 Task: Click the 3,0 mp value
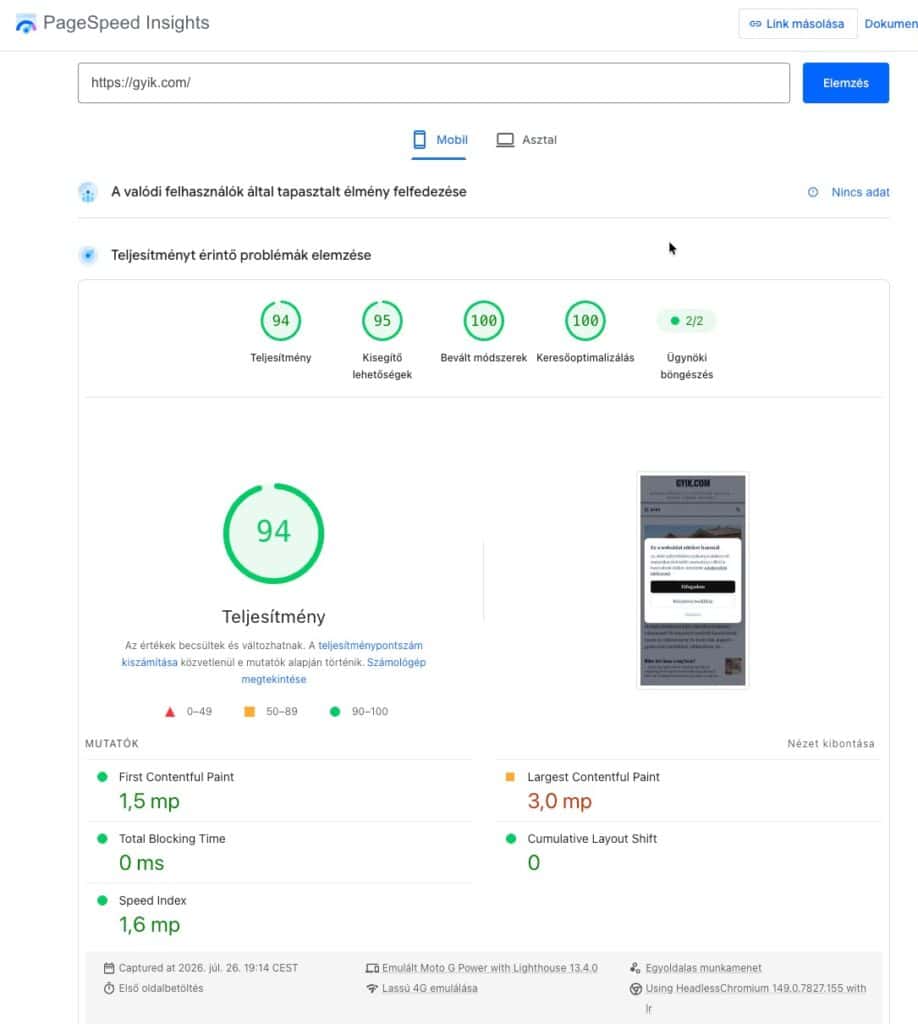tap(560, 801)
